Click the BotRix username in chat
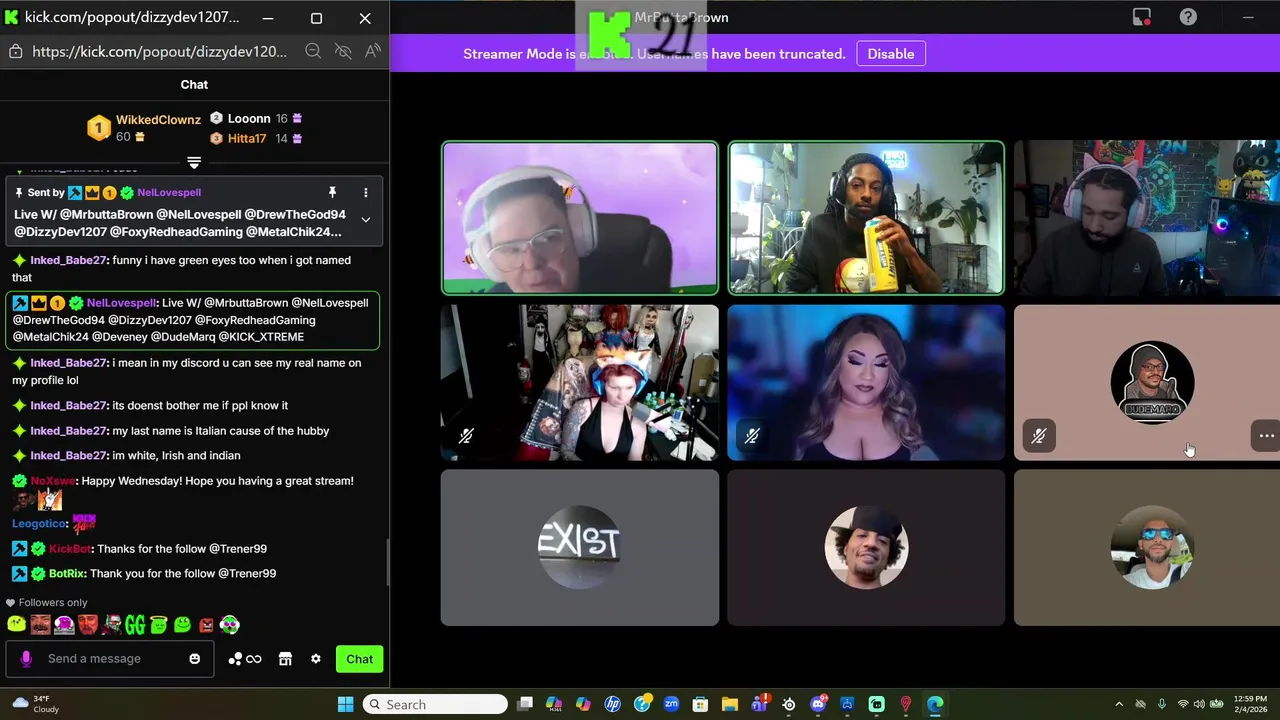 [x=67, y=573]
